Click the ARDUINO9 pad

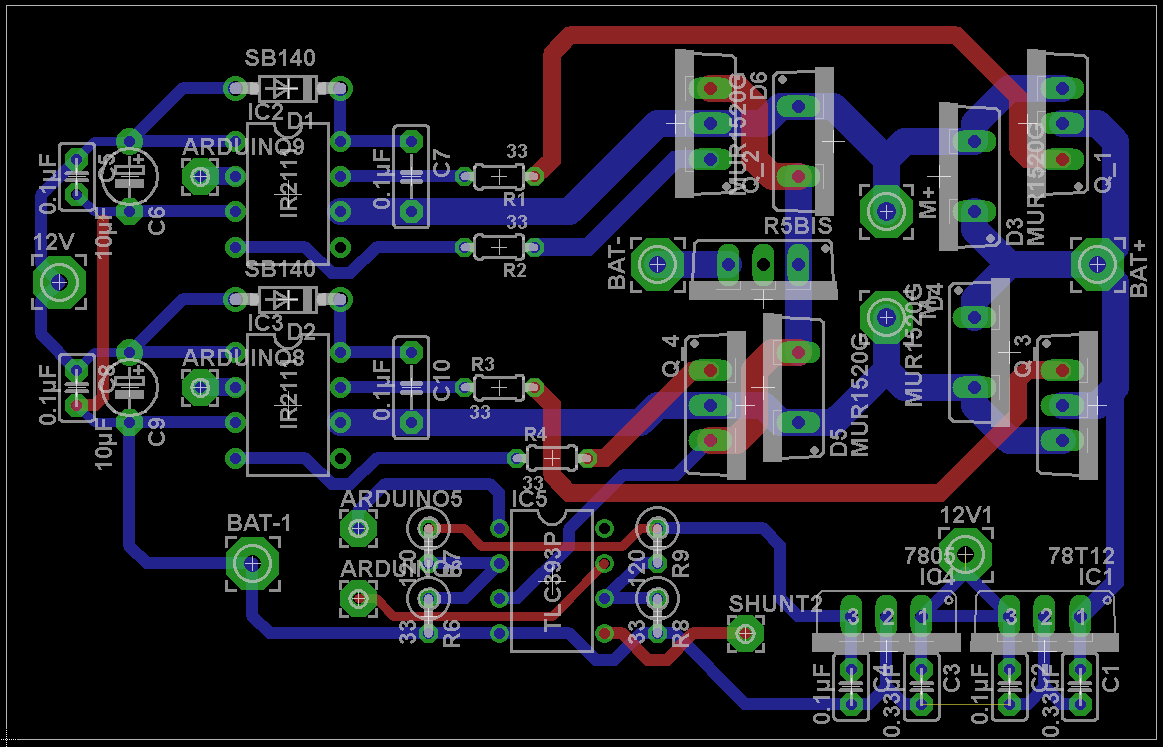(200, 177)
